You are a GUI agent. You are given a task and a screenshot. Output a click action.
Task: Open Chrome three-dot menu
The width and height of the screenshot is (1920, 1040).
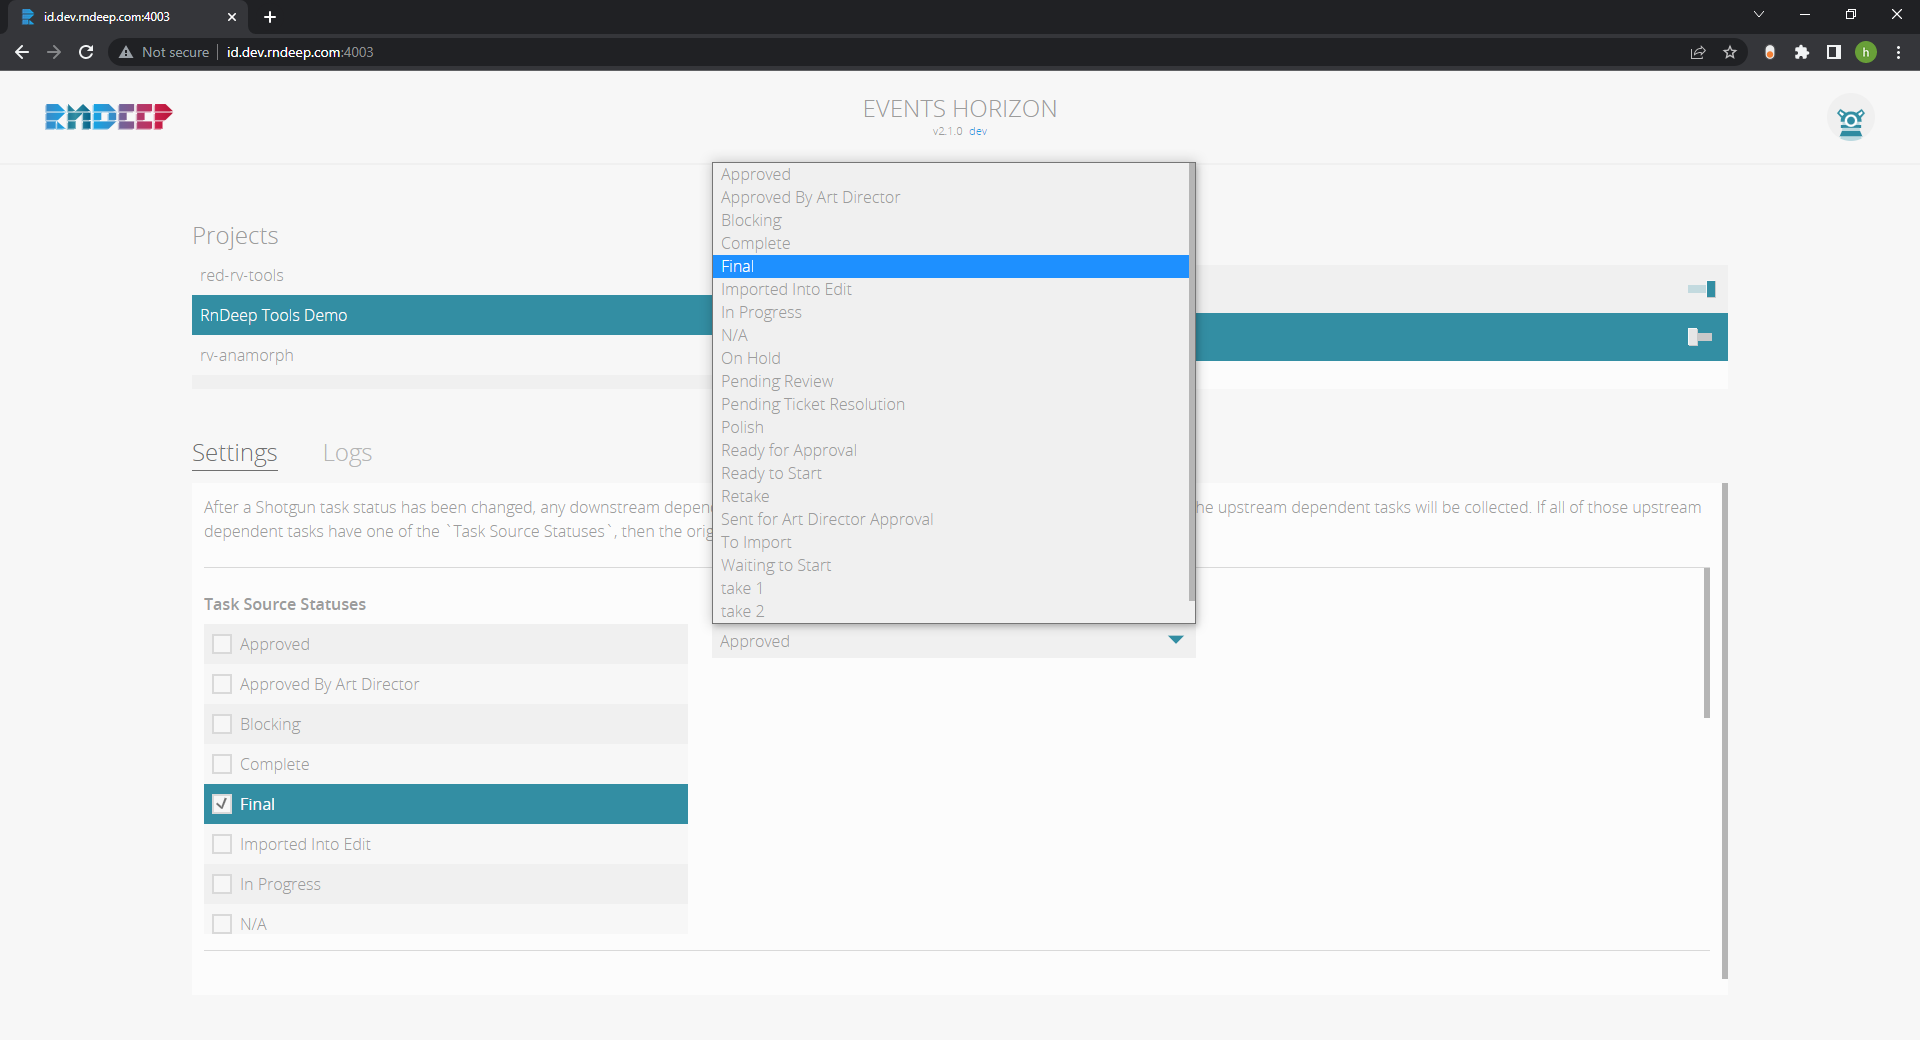point(1898,52)
